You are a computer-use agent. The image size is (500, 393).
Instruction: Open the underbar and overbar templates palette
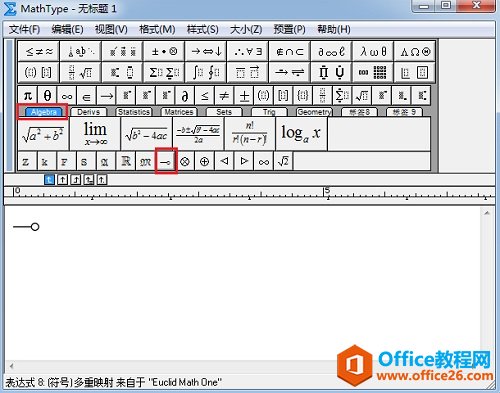pyautogui.click(x=248, y=72)
